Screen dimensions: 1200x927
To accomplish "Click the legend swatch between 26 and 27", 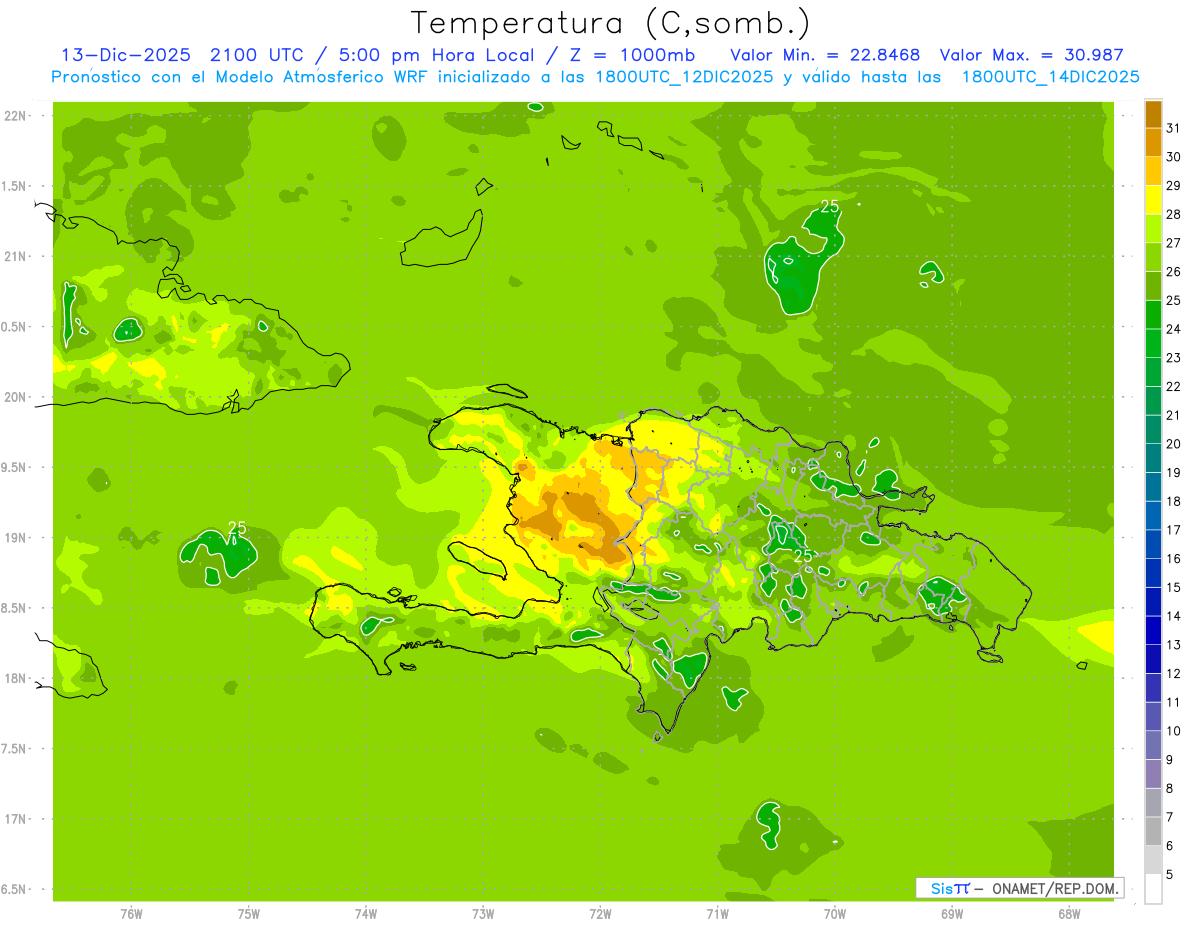I will [x=1153, y=257].
